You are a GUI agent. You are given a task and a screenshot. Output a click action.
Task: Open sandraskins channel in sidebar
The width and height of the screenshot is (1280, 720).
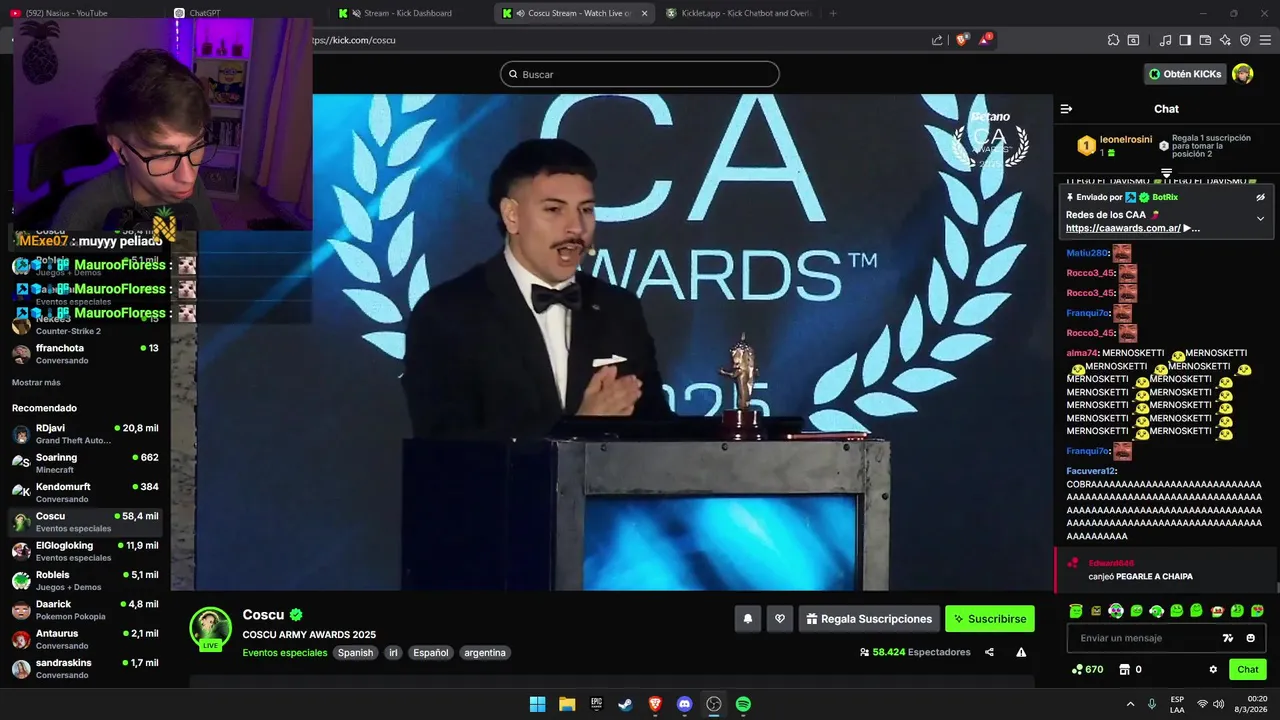coord(85,668)
